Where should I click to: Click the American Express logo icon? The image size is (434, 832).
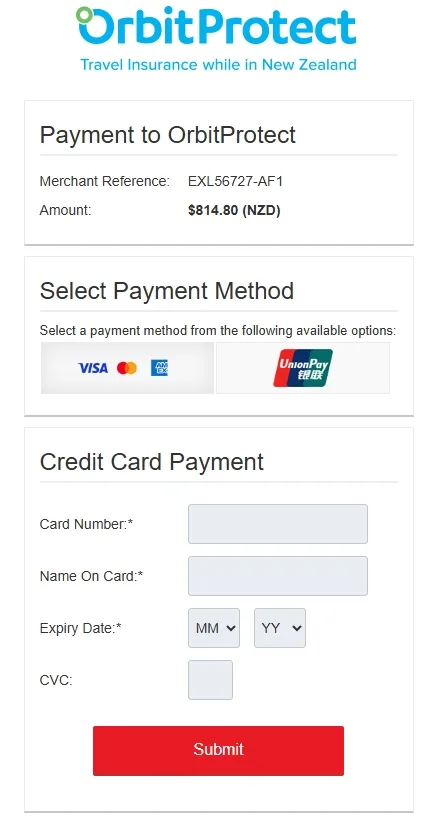click(x=159, y=368)
